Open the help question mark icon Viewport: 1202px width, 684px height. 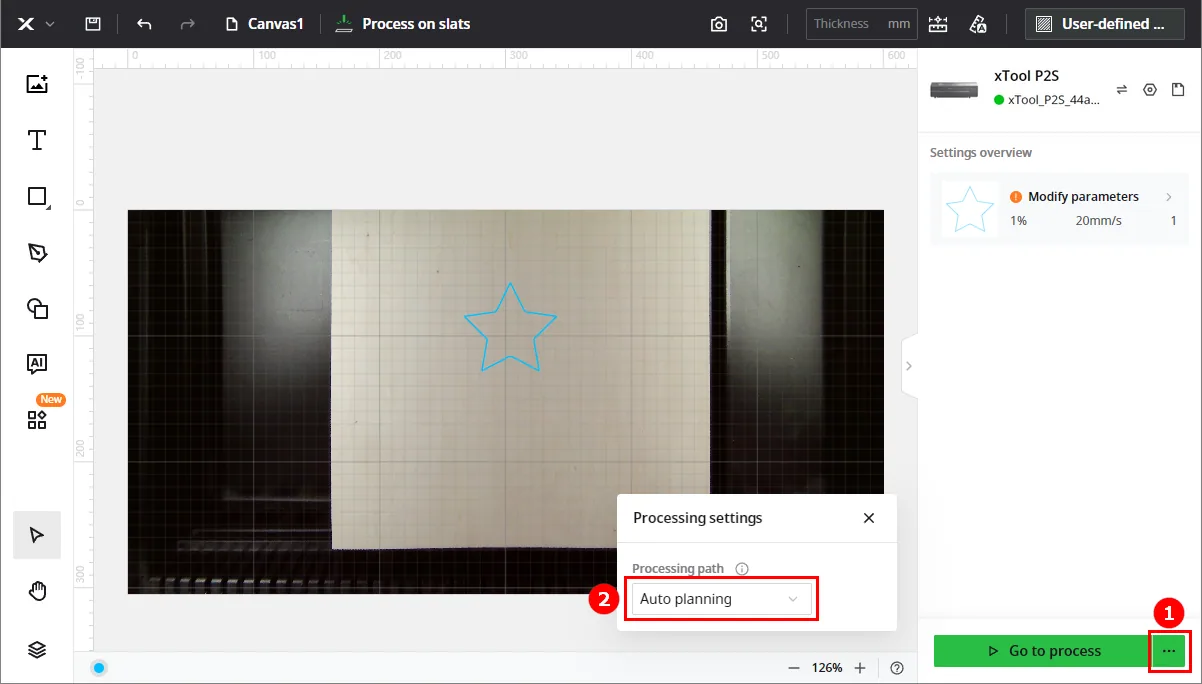[x=897, y=668]
